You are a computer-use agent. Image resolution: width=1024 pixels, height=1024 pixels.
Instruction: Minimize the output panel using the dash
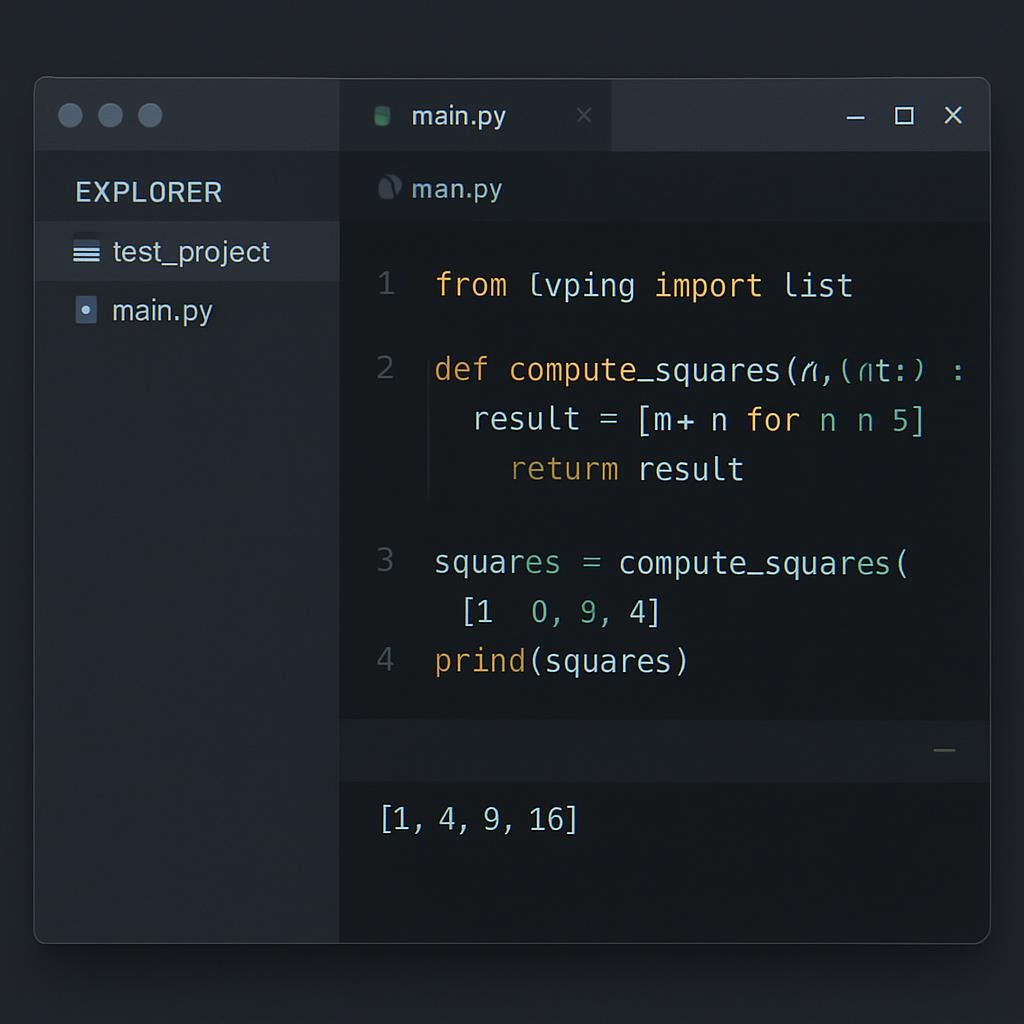pyautogui.click(x=944, y=750)
